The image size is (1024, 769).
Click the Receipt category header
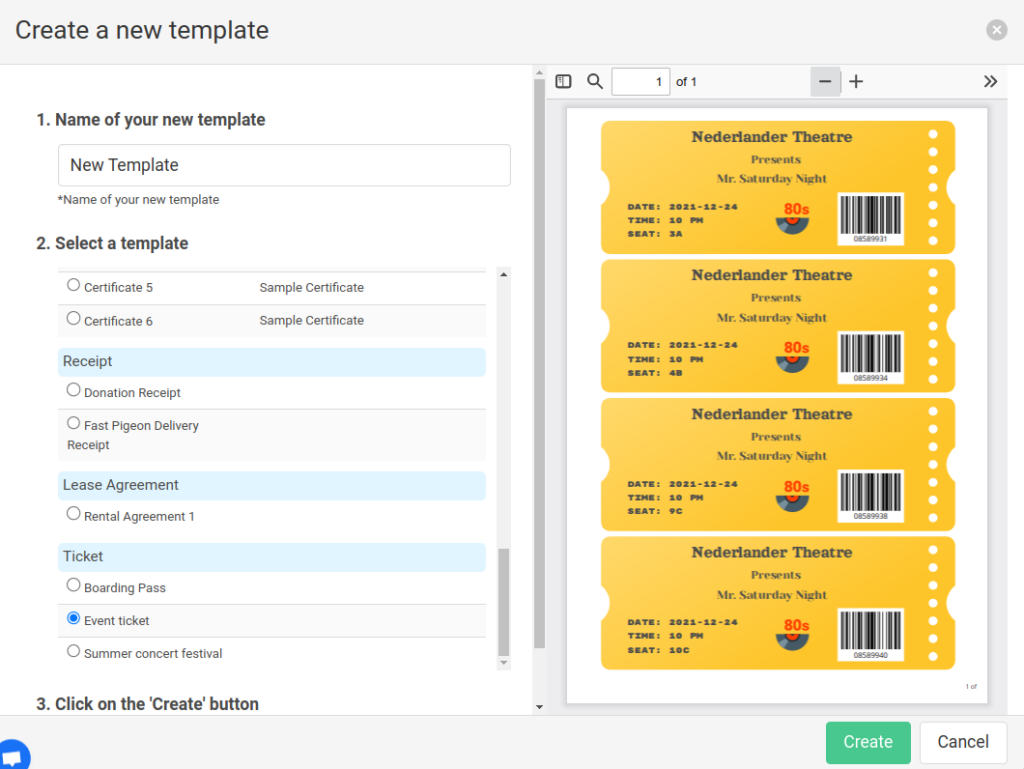[272, 361]
